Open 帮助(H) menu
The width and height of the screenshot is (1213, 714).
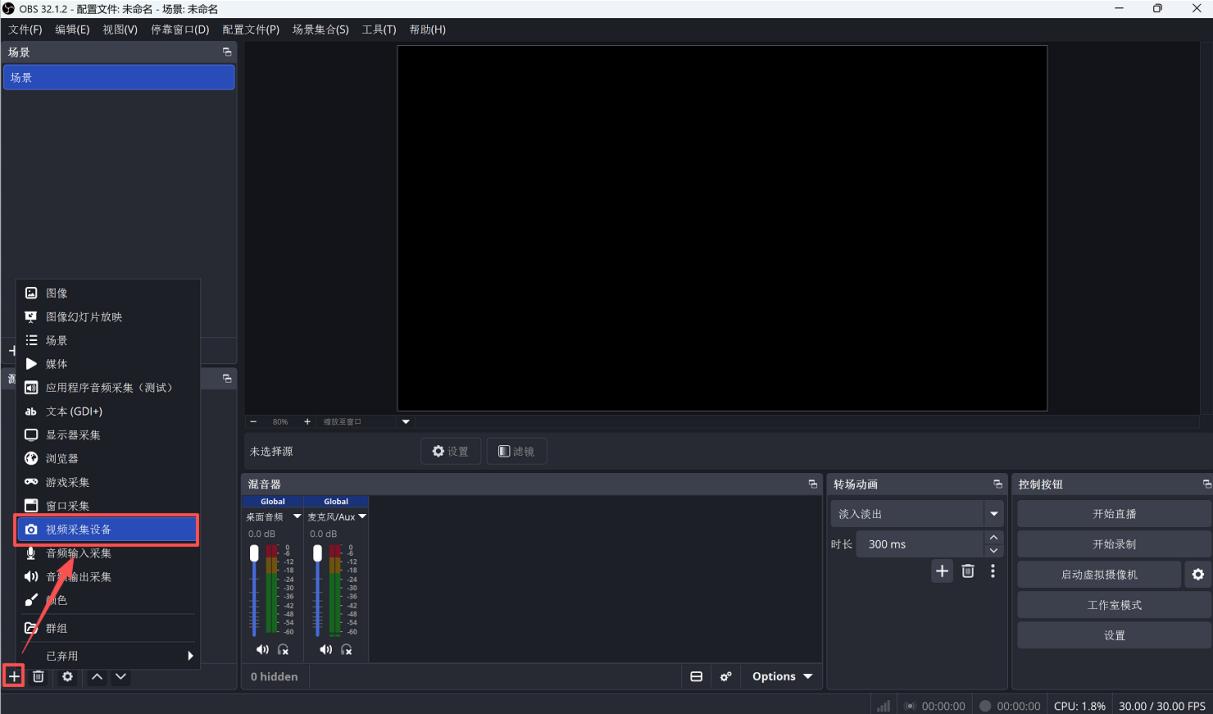tap(427, 30)
